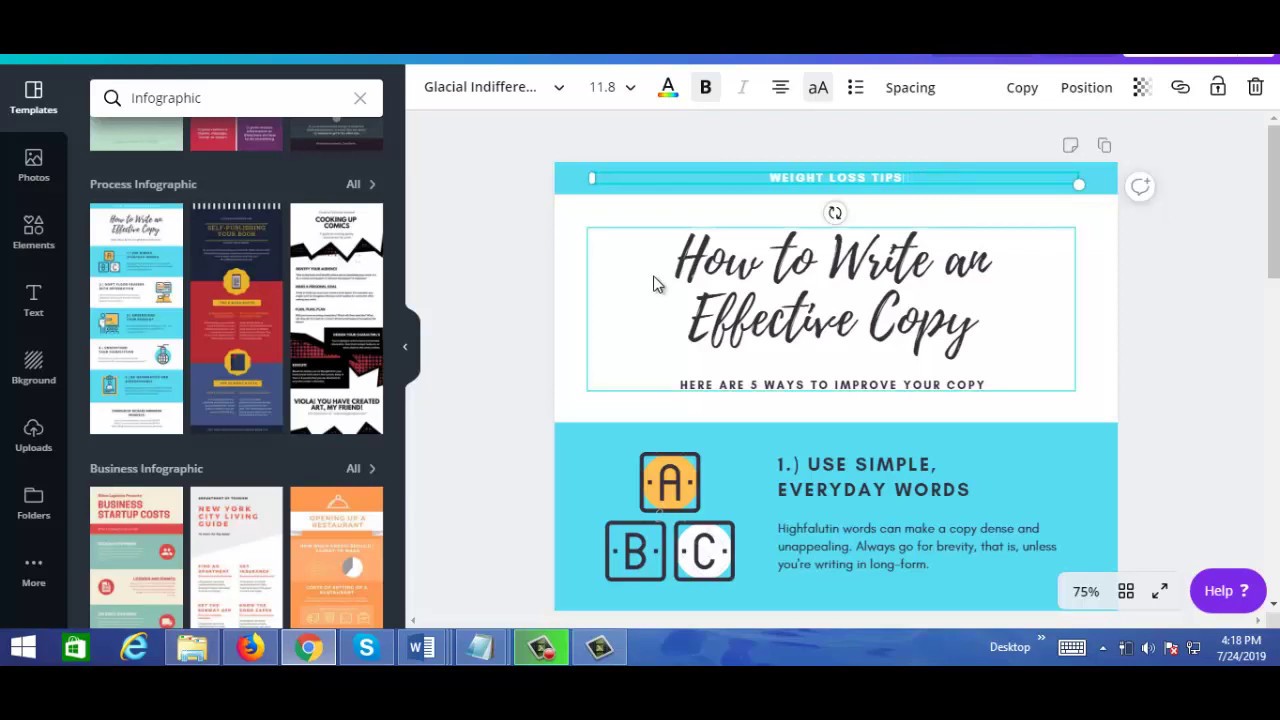Open the text color picker
Screen dimensions: 1280x720
click(x=668, y=87)
